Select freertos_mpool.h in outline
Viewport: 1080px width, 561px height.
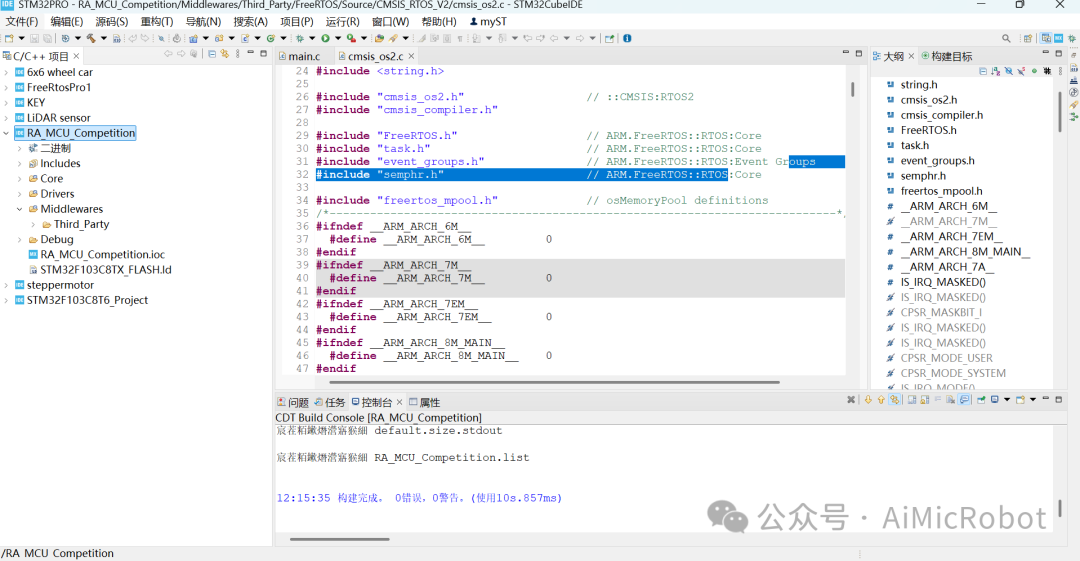pos(942,191)
